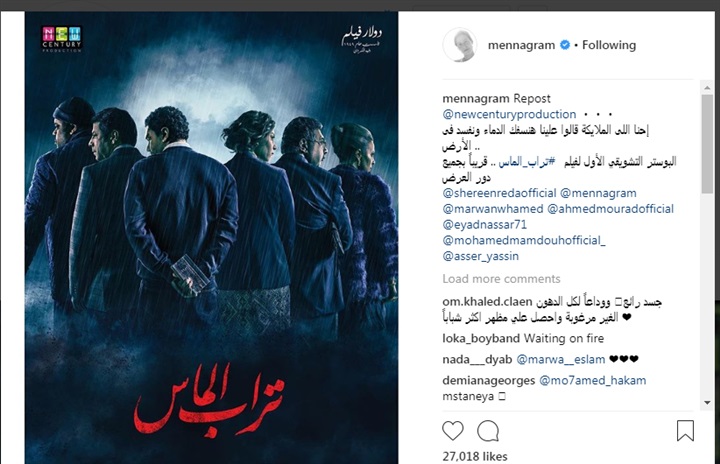Image resolution: width=720 pixels, height=464 pixels.
Task: Open mennagram profile picture
Action: 460,45
